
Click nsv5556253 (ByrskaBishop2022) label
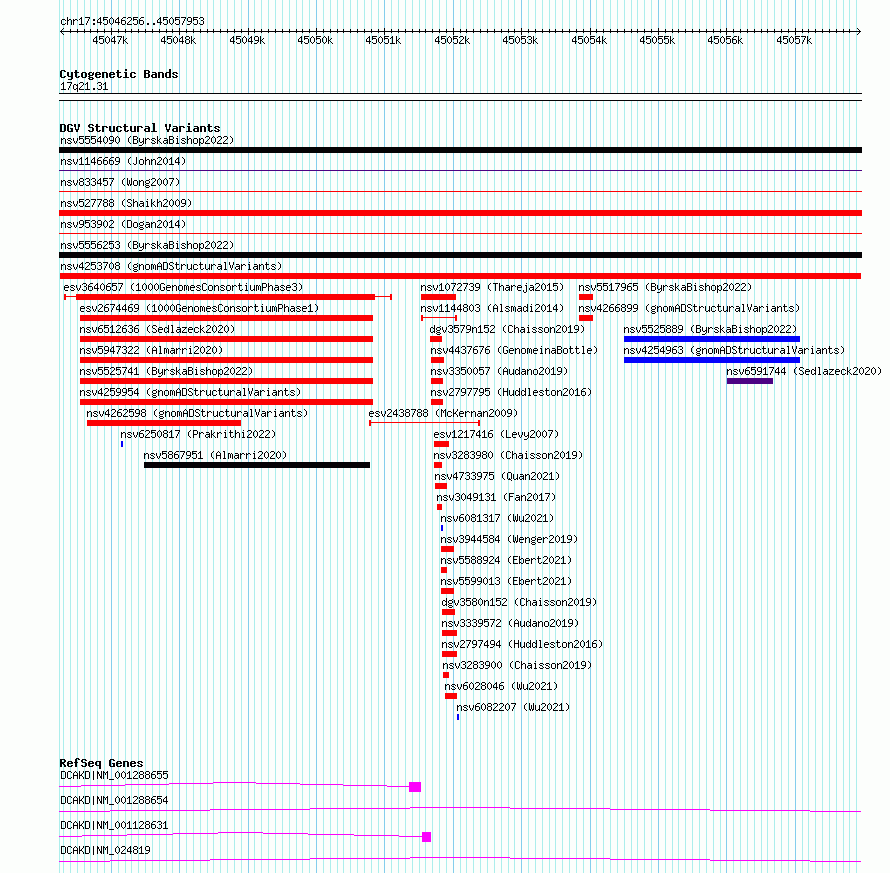click(x=147, y=245)
